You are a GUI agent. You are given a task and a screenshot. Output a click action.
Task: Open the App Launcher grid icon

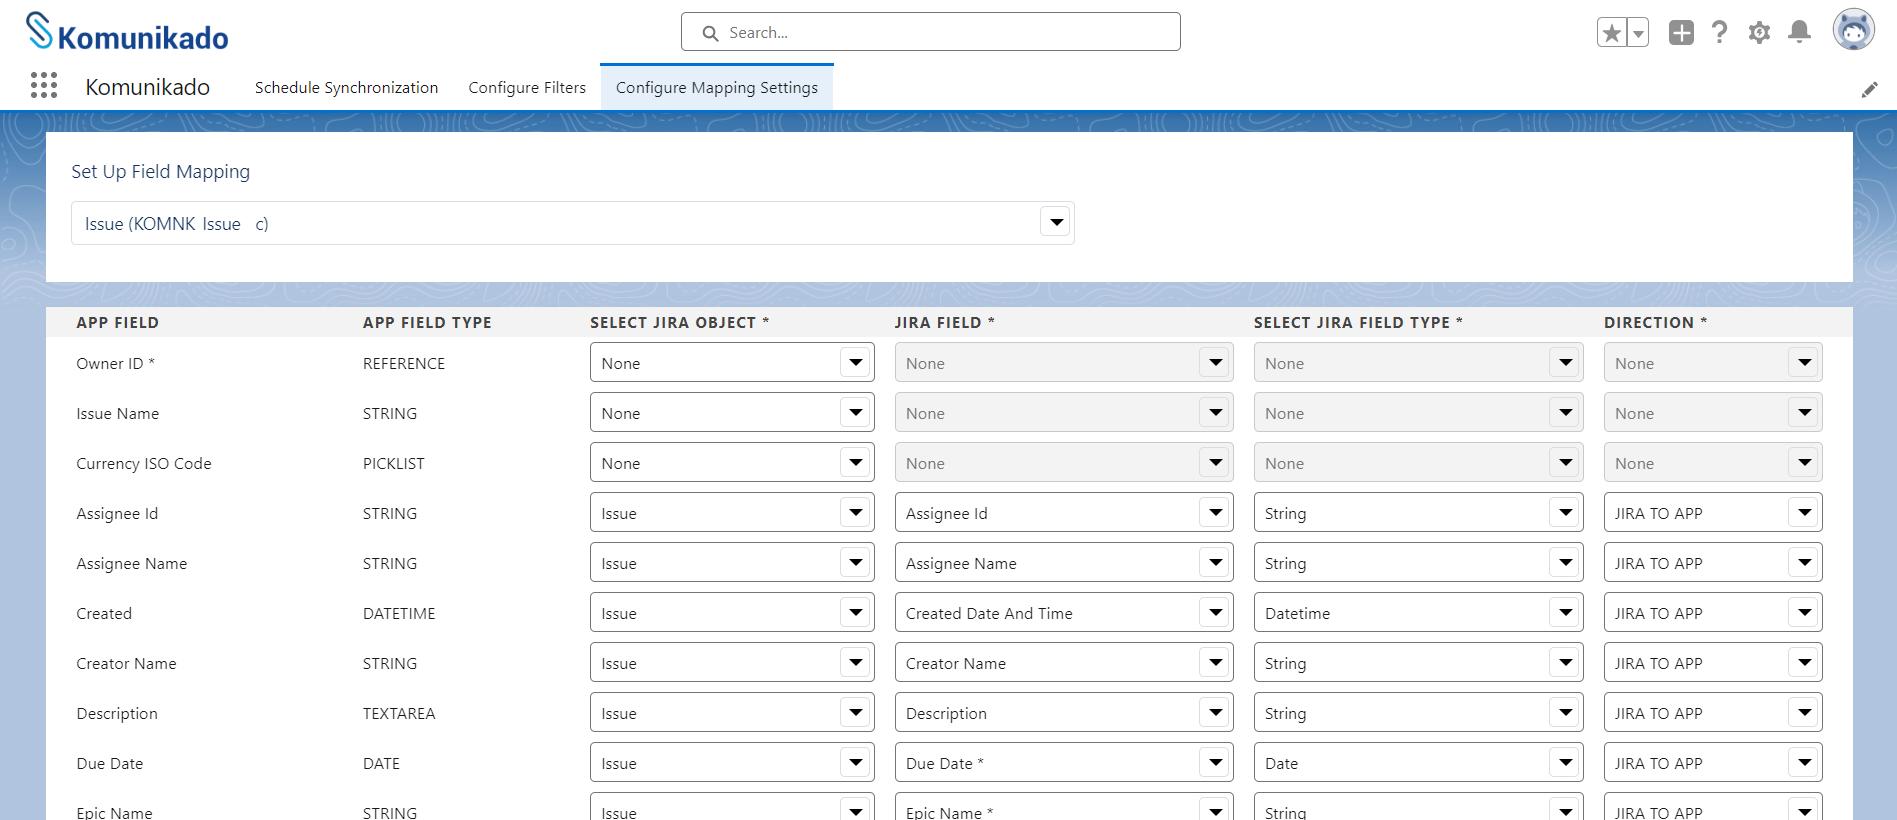click(44, 86)
